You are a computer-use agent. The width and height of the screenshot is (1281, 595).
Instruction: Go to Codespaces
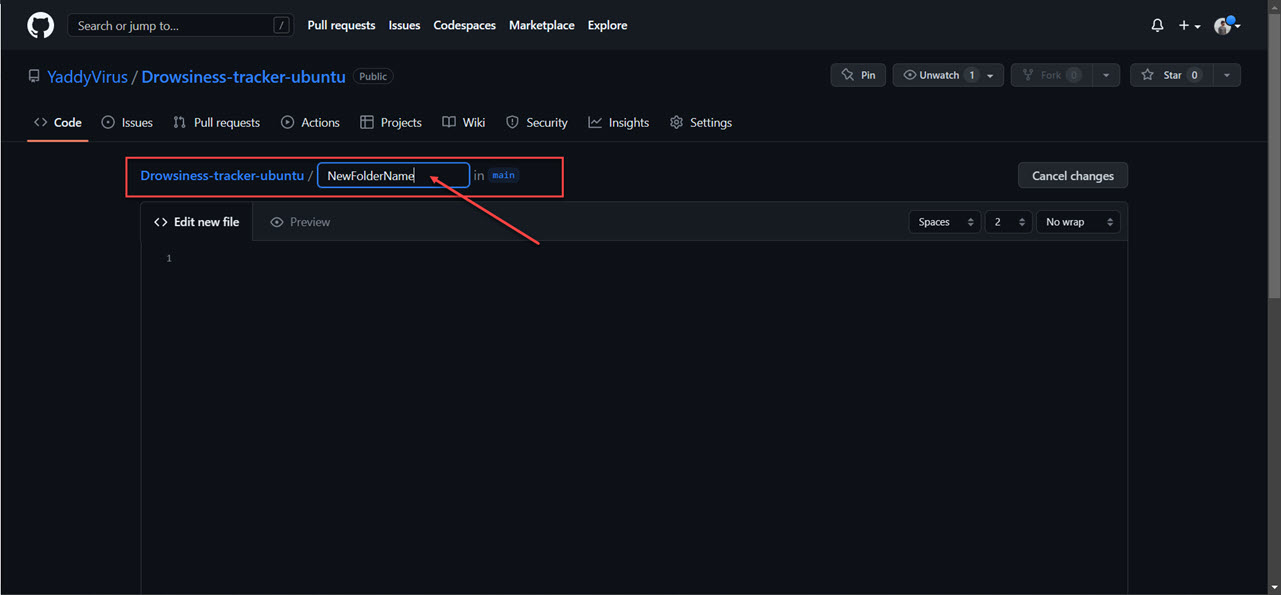[464, 25]
